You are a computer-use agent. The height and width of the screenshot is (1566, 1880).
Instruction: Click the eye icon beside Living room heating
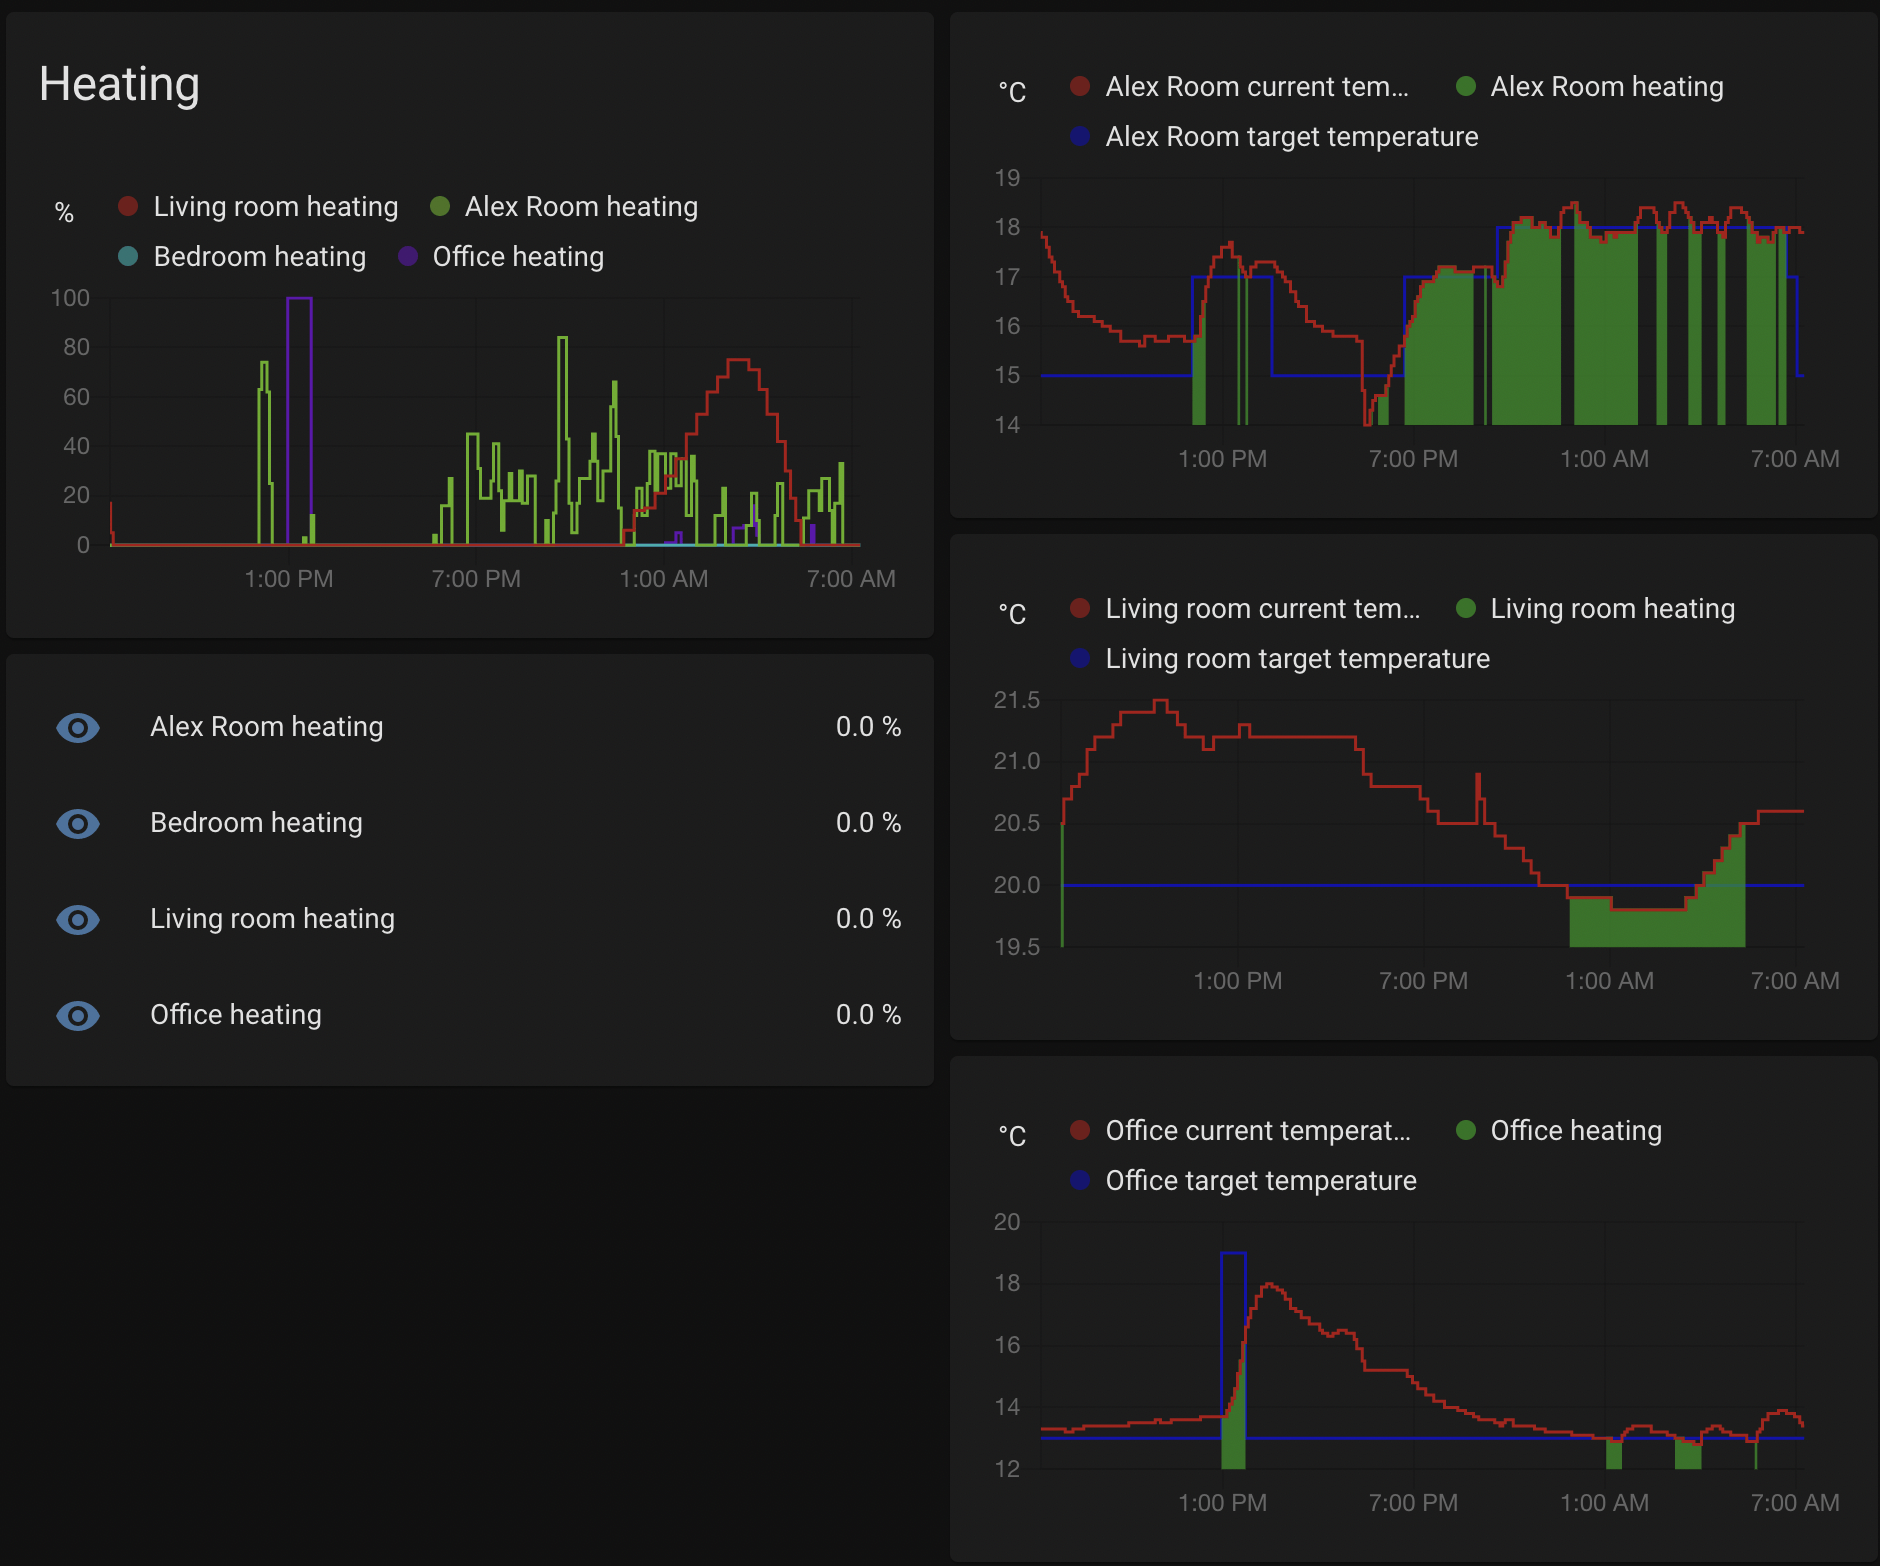pos(78,920)
